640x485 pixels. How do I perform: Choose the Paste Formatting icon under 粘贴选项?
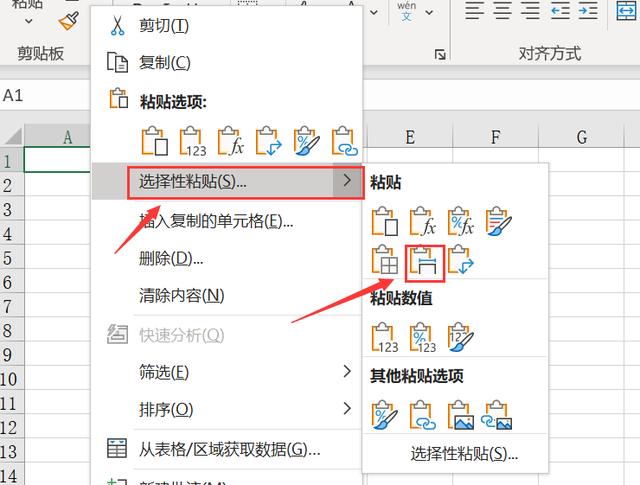(307, 141)
